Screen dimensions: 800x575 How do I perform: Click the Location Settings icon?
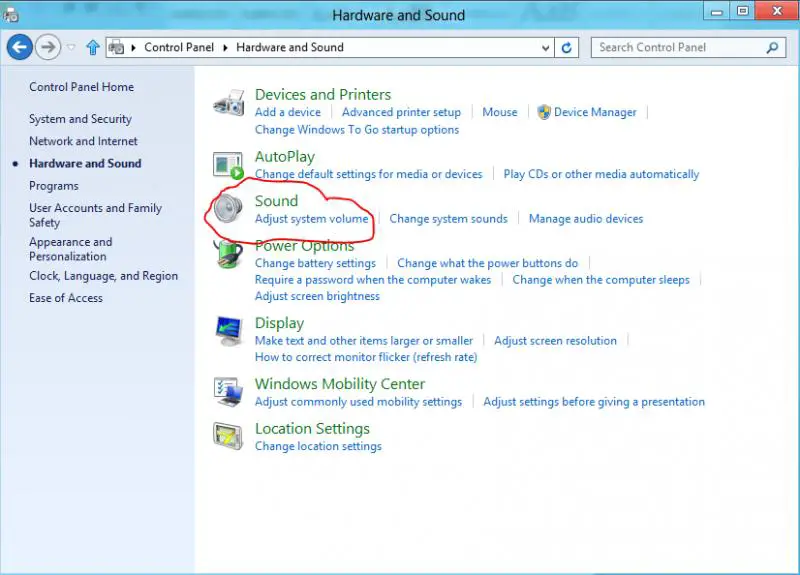(x=228, y=437)
